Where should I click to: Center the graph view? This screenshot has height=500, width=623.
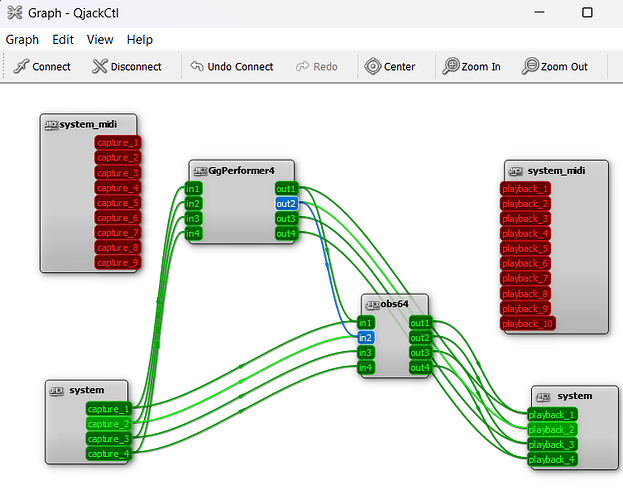390,66
